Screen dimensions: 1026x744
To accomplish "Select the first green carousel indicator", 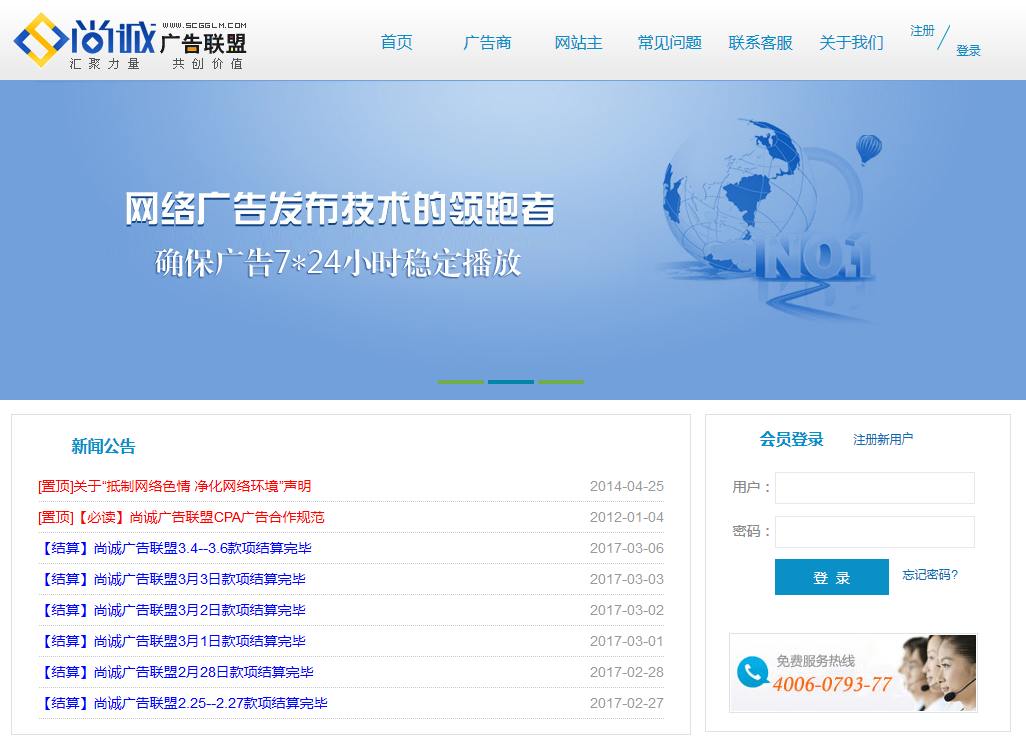I will (460, 381).
